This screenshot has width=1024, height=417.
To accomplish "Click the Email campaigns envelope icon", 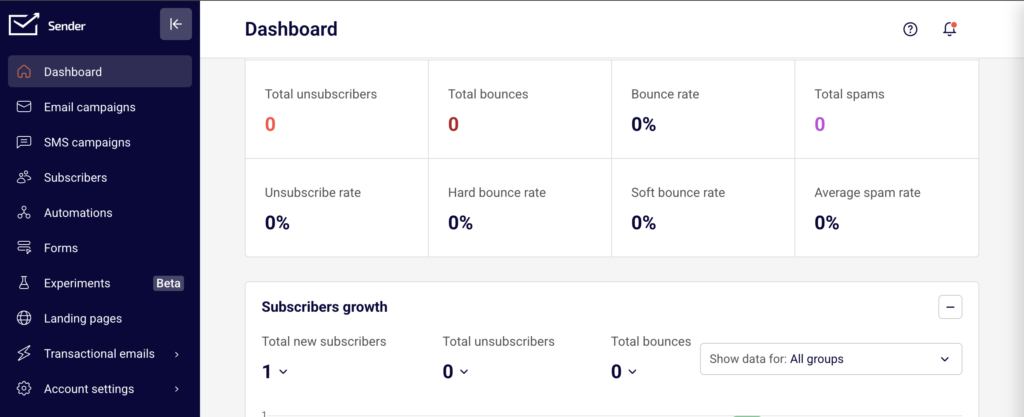I will point(24,106).
